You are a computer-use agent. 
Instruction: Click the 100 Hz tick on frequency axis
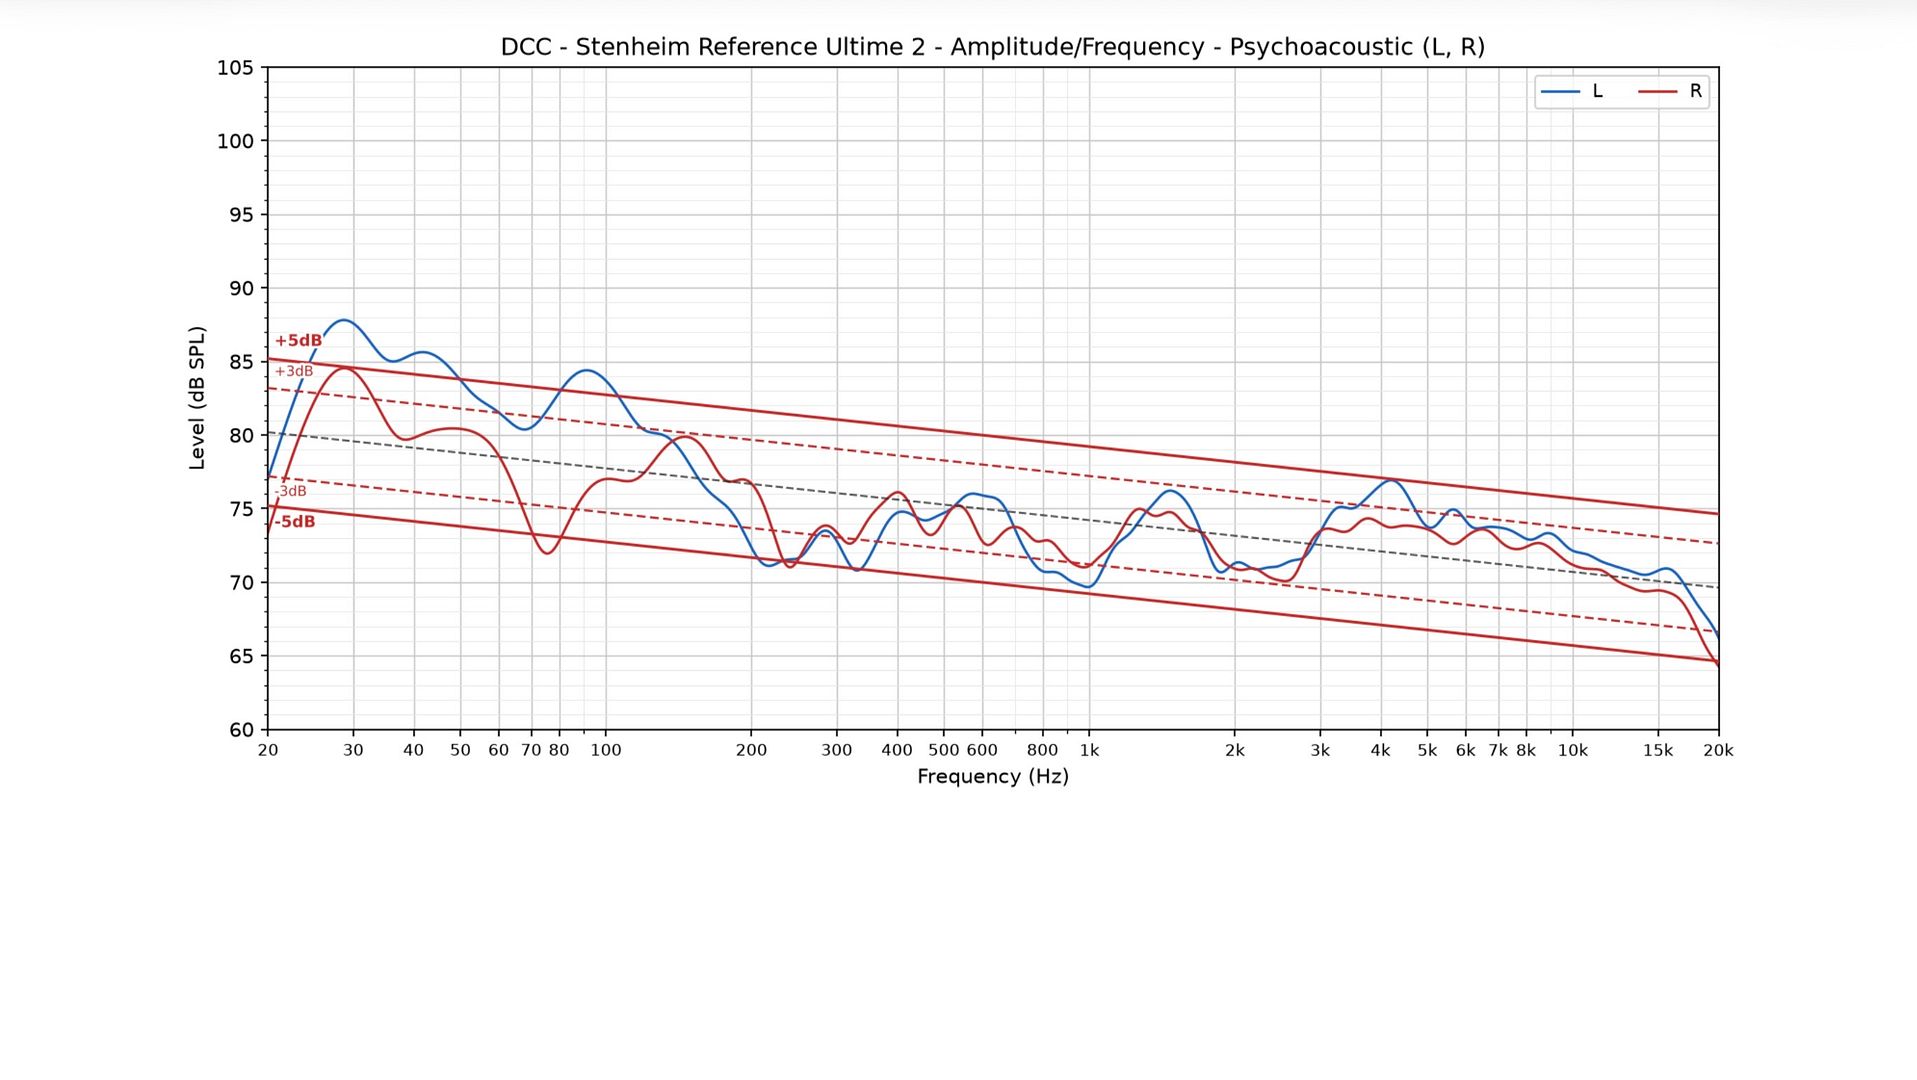point(606,750)
